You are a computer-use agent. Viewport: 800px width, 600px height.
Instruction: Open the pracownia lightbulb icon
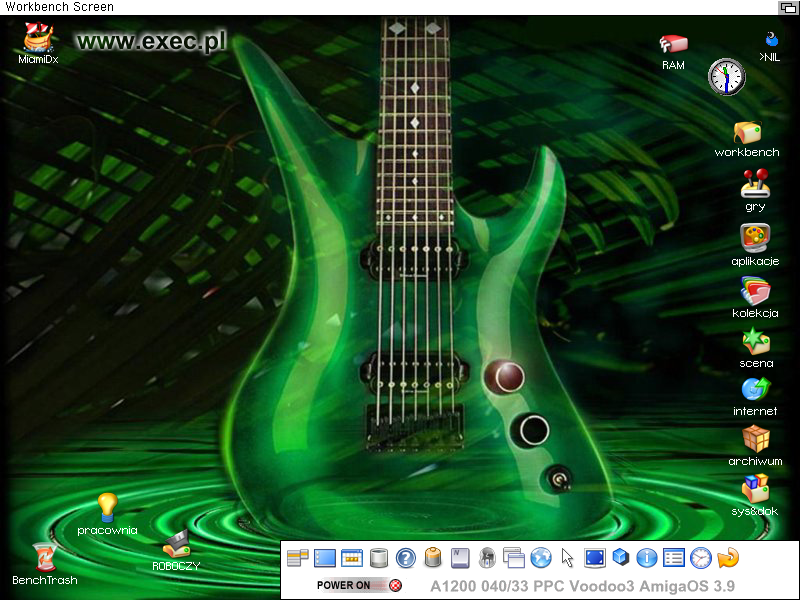107,507
